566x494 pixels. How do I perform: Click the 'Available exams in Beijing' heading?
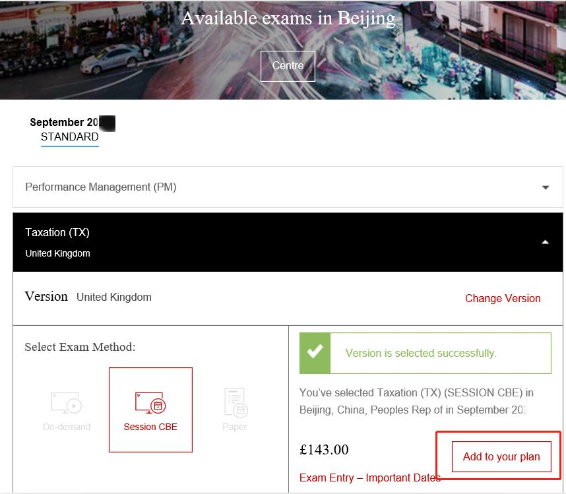point(288,18)
